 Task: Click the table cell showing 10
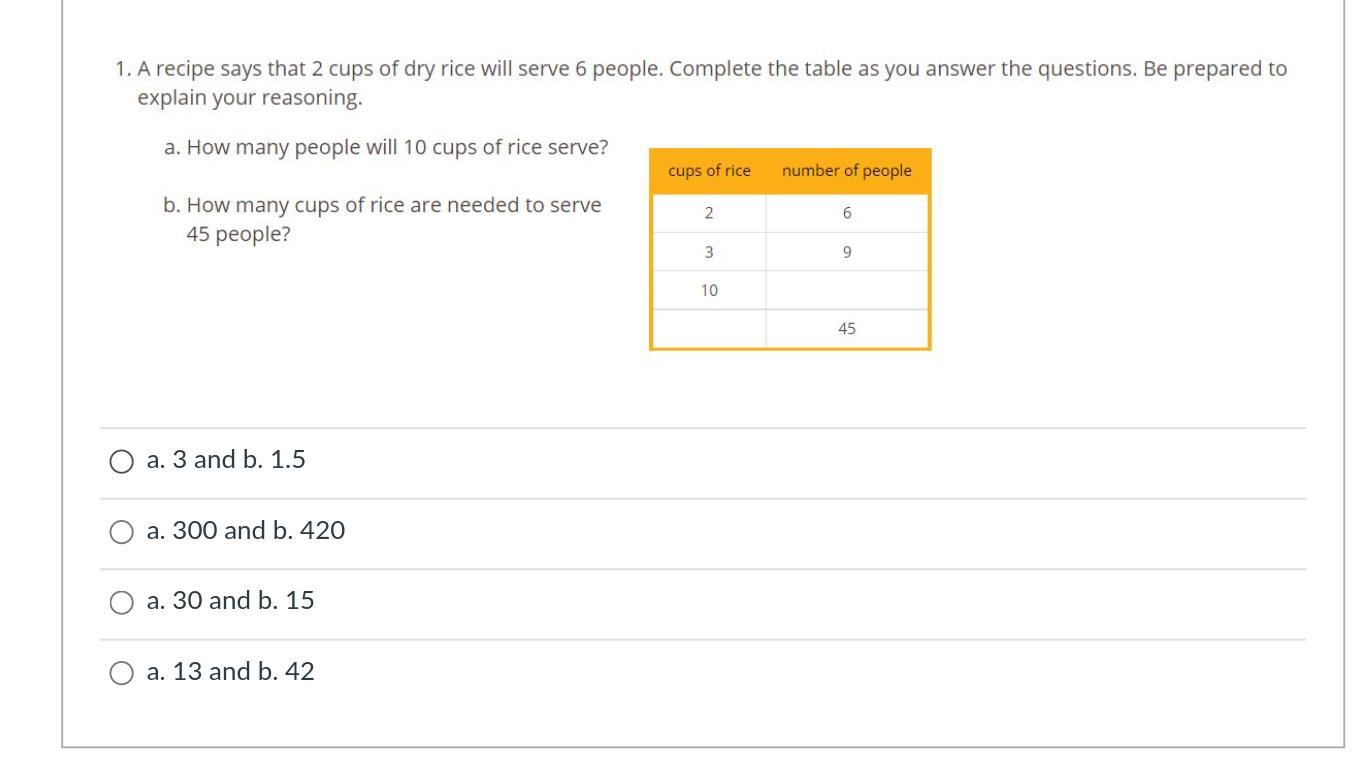pos(709,290)
